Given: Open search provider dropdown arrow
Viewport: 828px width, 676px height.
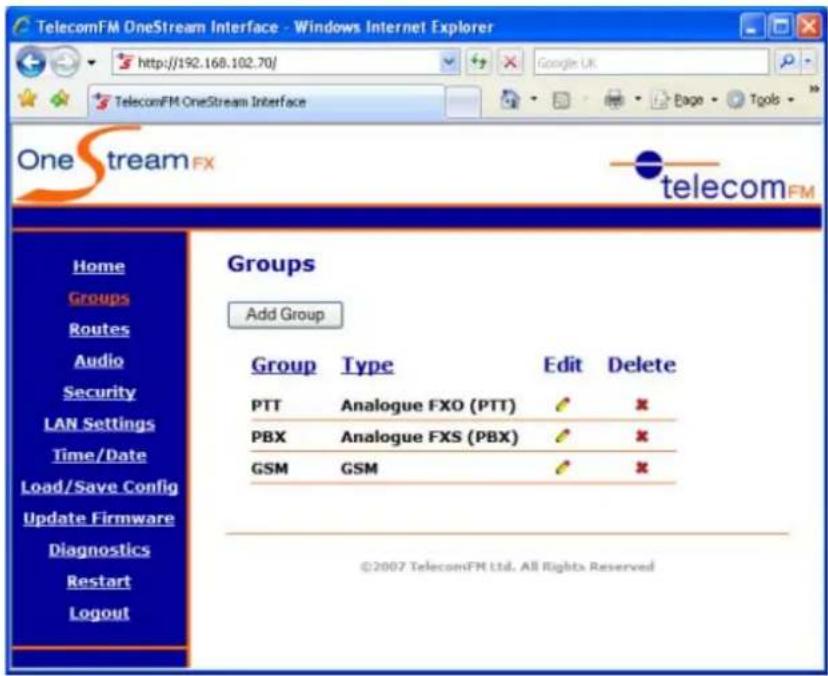Looking at the screenshot, I should click(808, 62).
